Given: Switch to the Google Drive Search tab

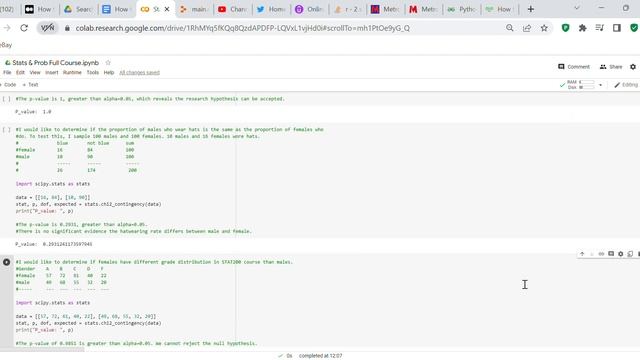Looking at the screenshot, I should click(x=78, y=9).
